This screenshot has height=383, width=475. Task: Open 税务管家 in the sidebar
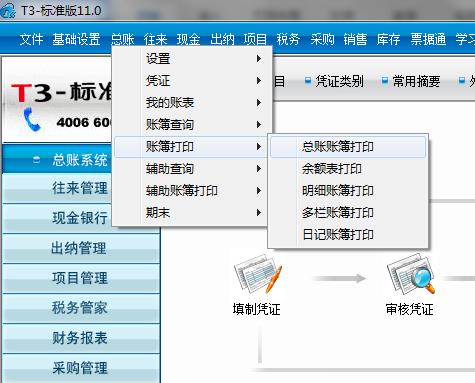(81, 308)
